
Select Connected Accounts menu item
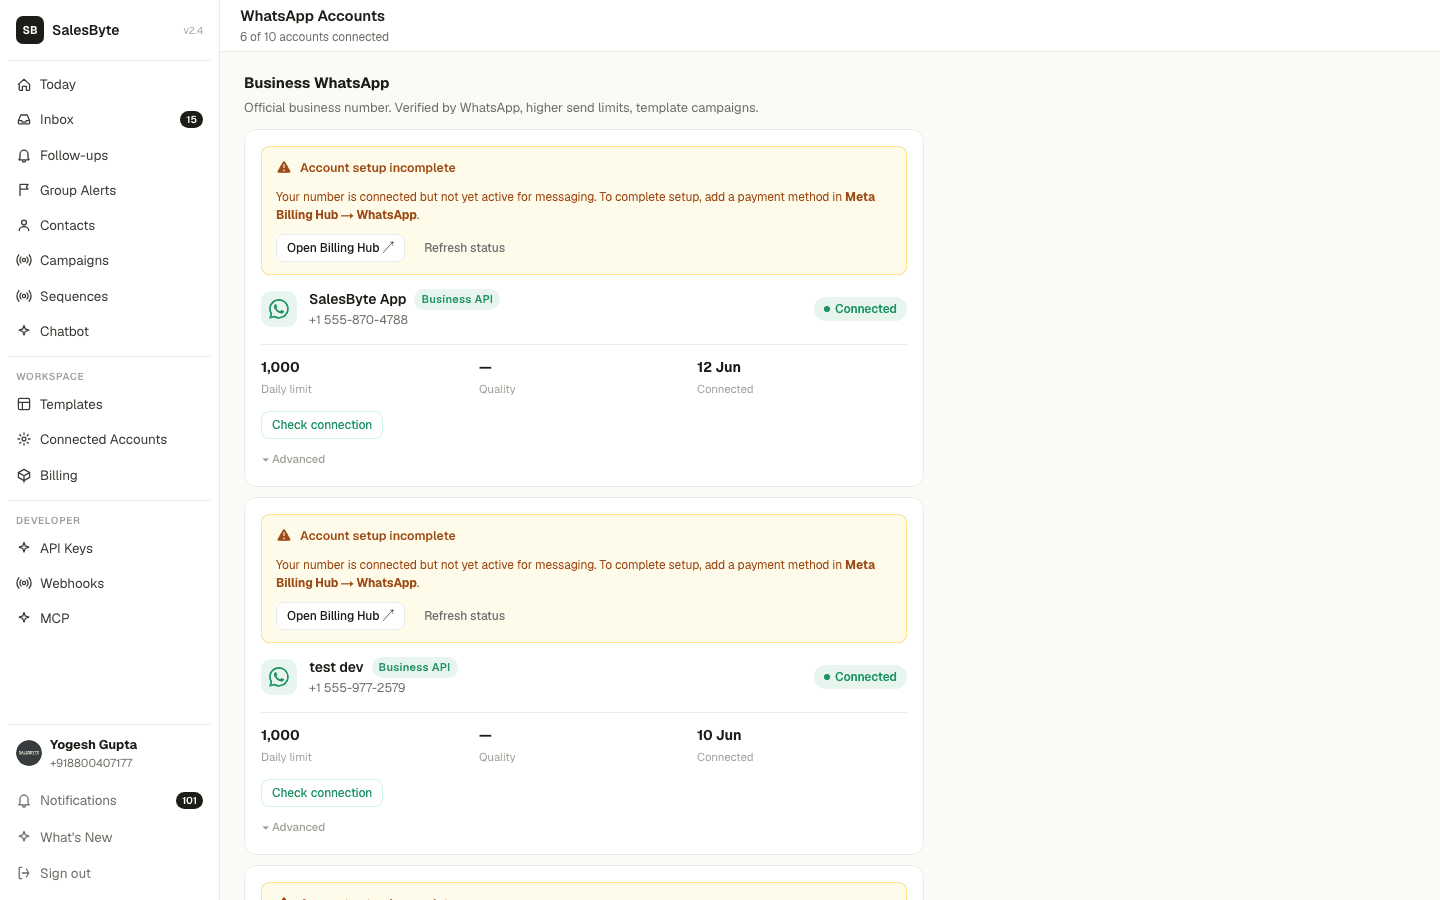tap(109, 440)
